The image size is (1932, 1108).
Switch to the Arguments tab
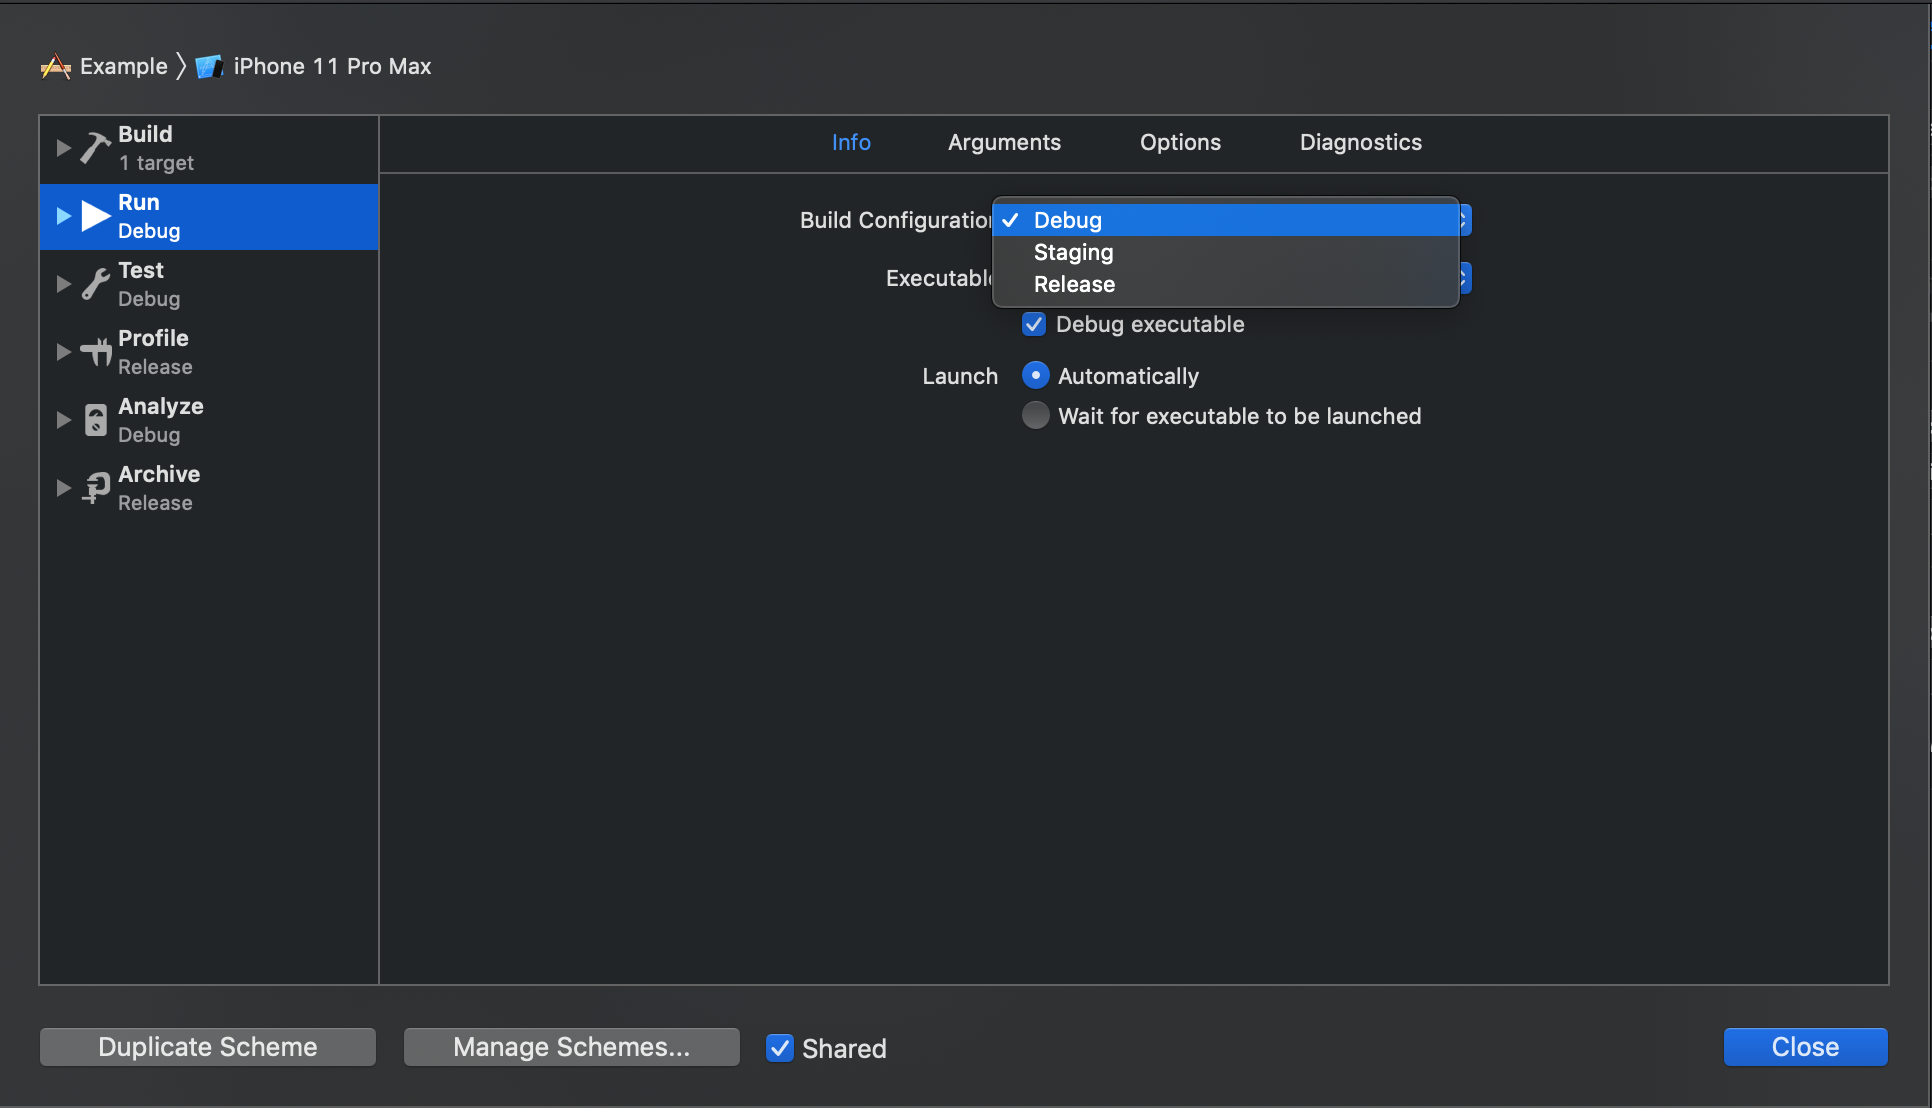[x=1004, y=142]
